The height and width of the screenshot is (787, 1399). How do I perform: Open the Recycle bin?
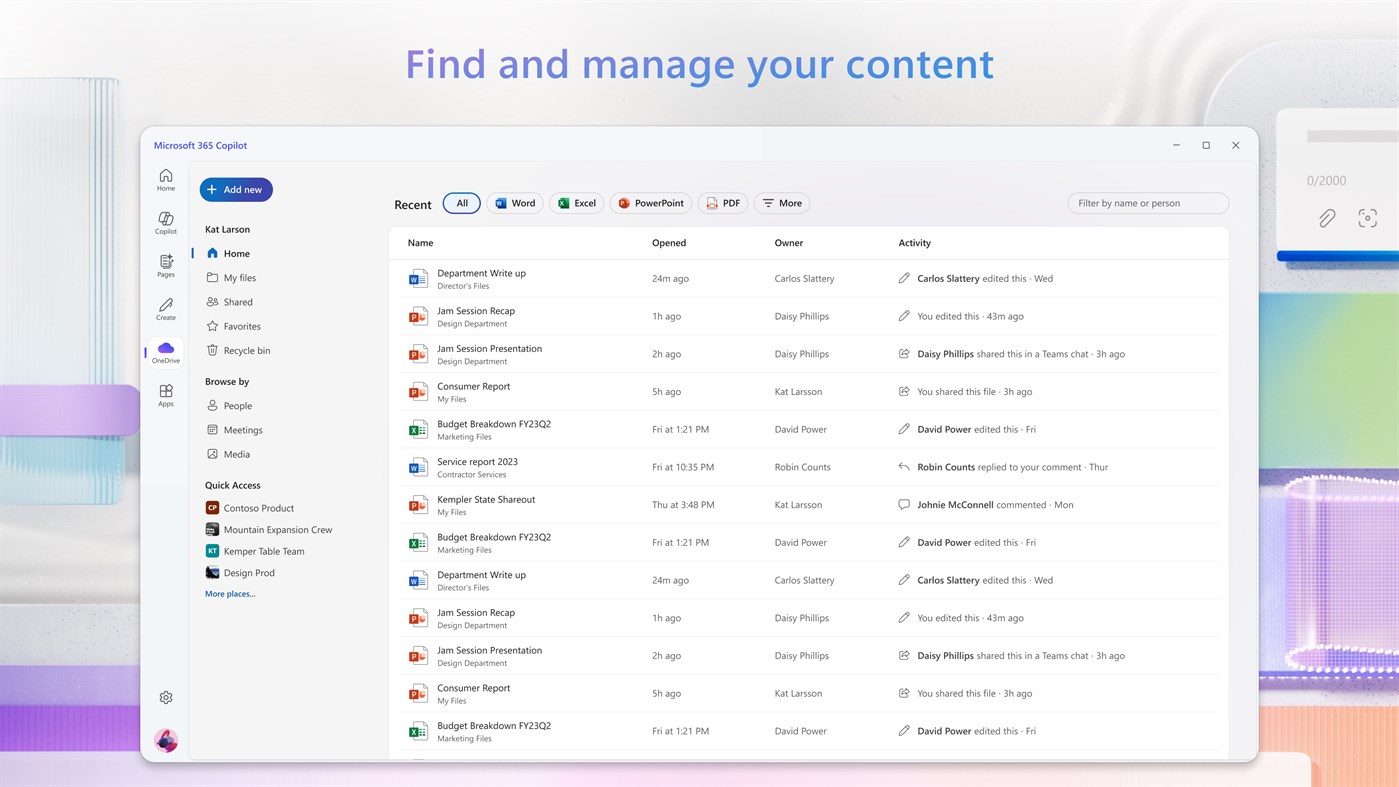246,350
